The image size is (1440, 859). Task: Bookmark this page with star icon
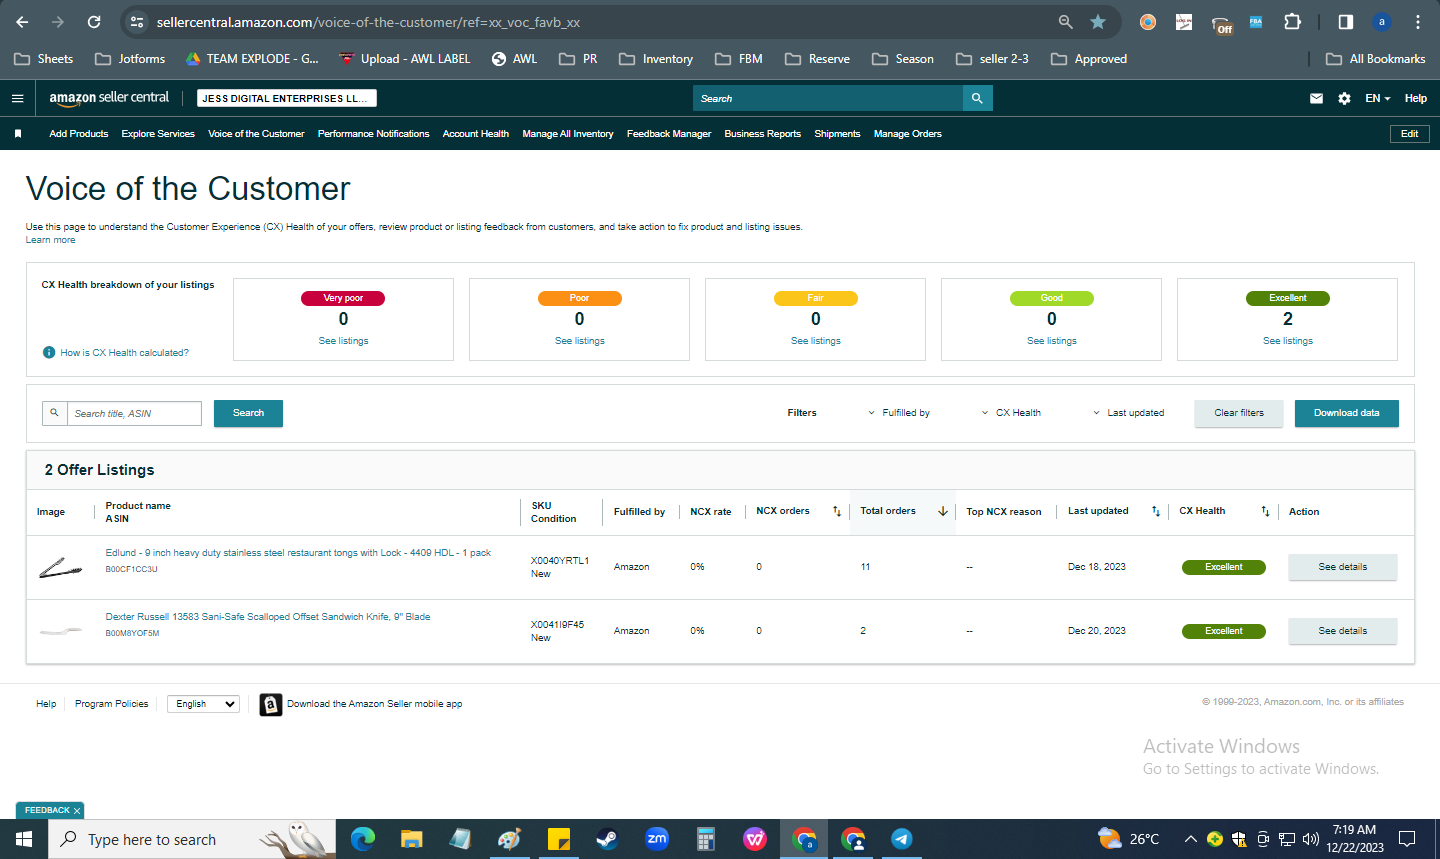click(1098, 22)
